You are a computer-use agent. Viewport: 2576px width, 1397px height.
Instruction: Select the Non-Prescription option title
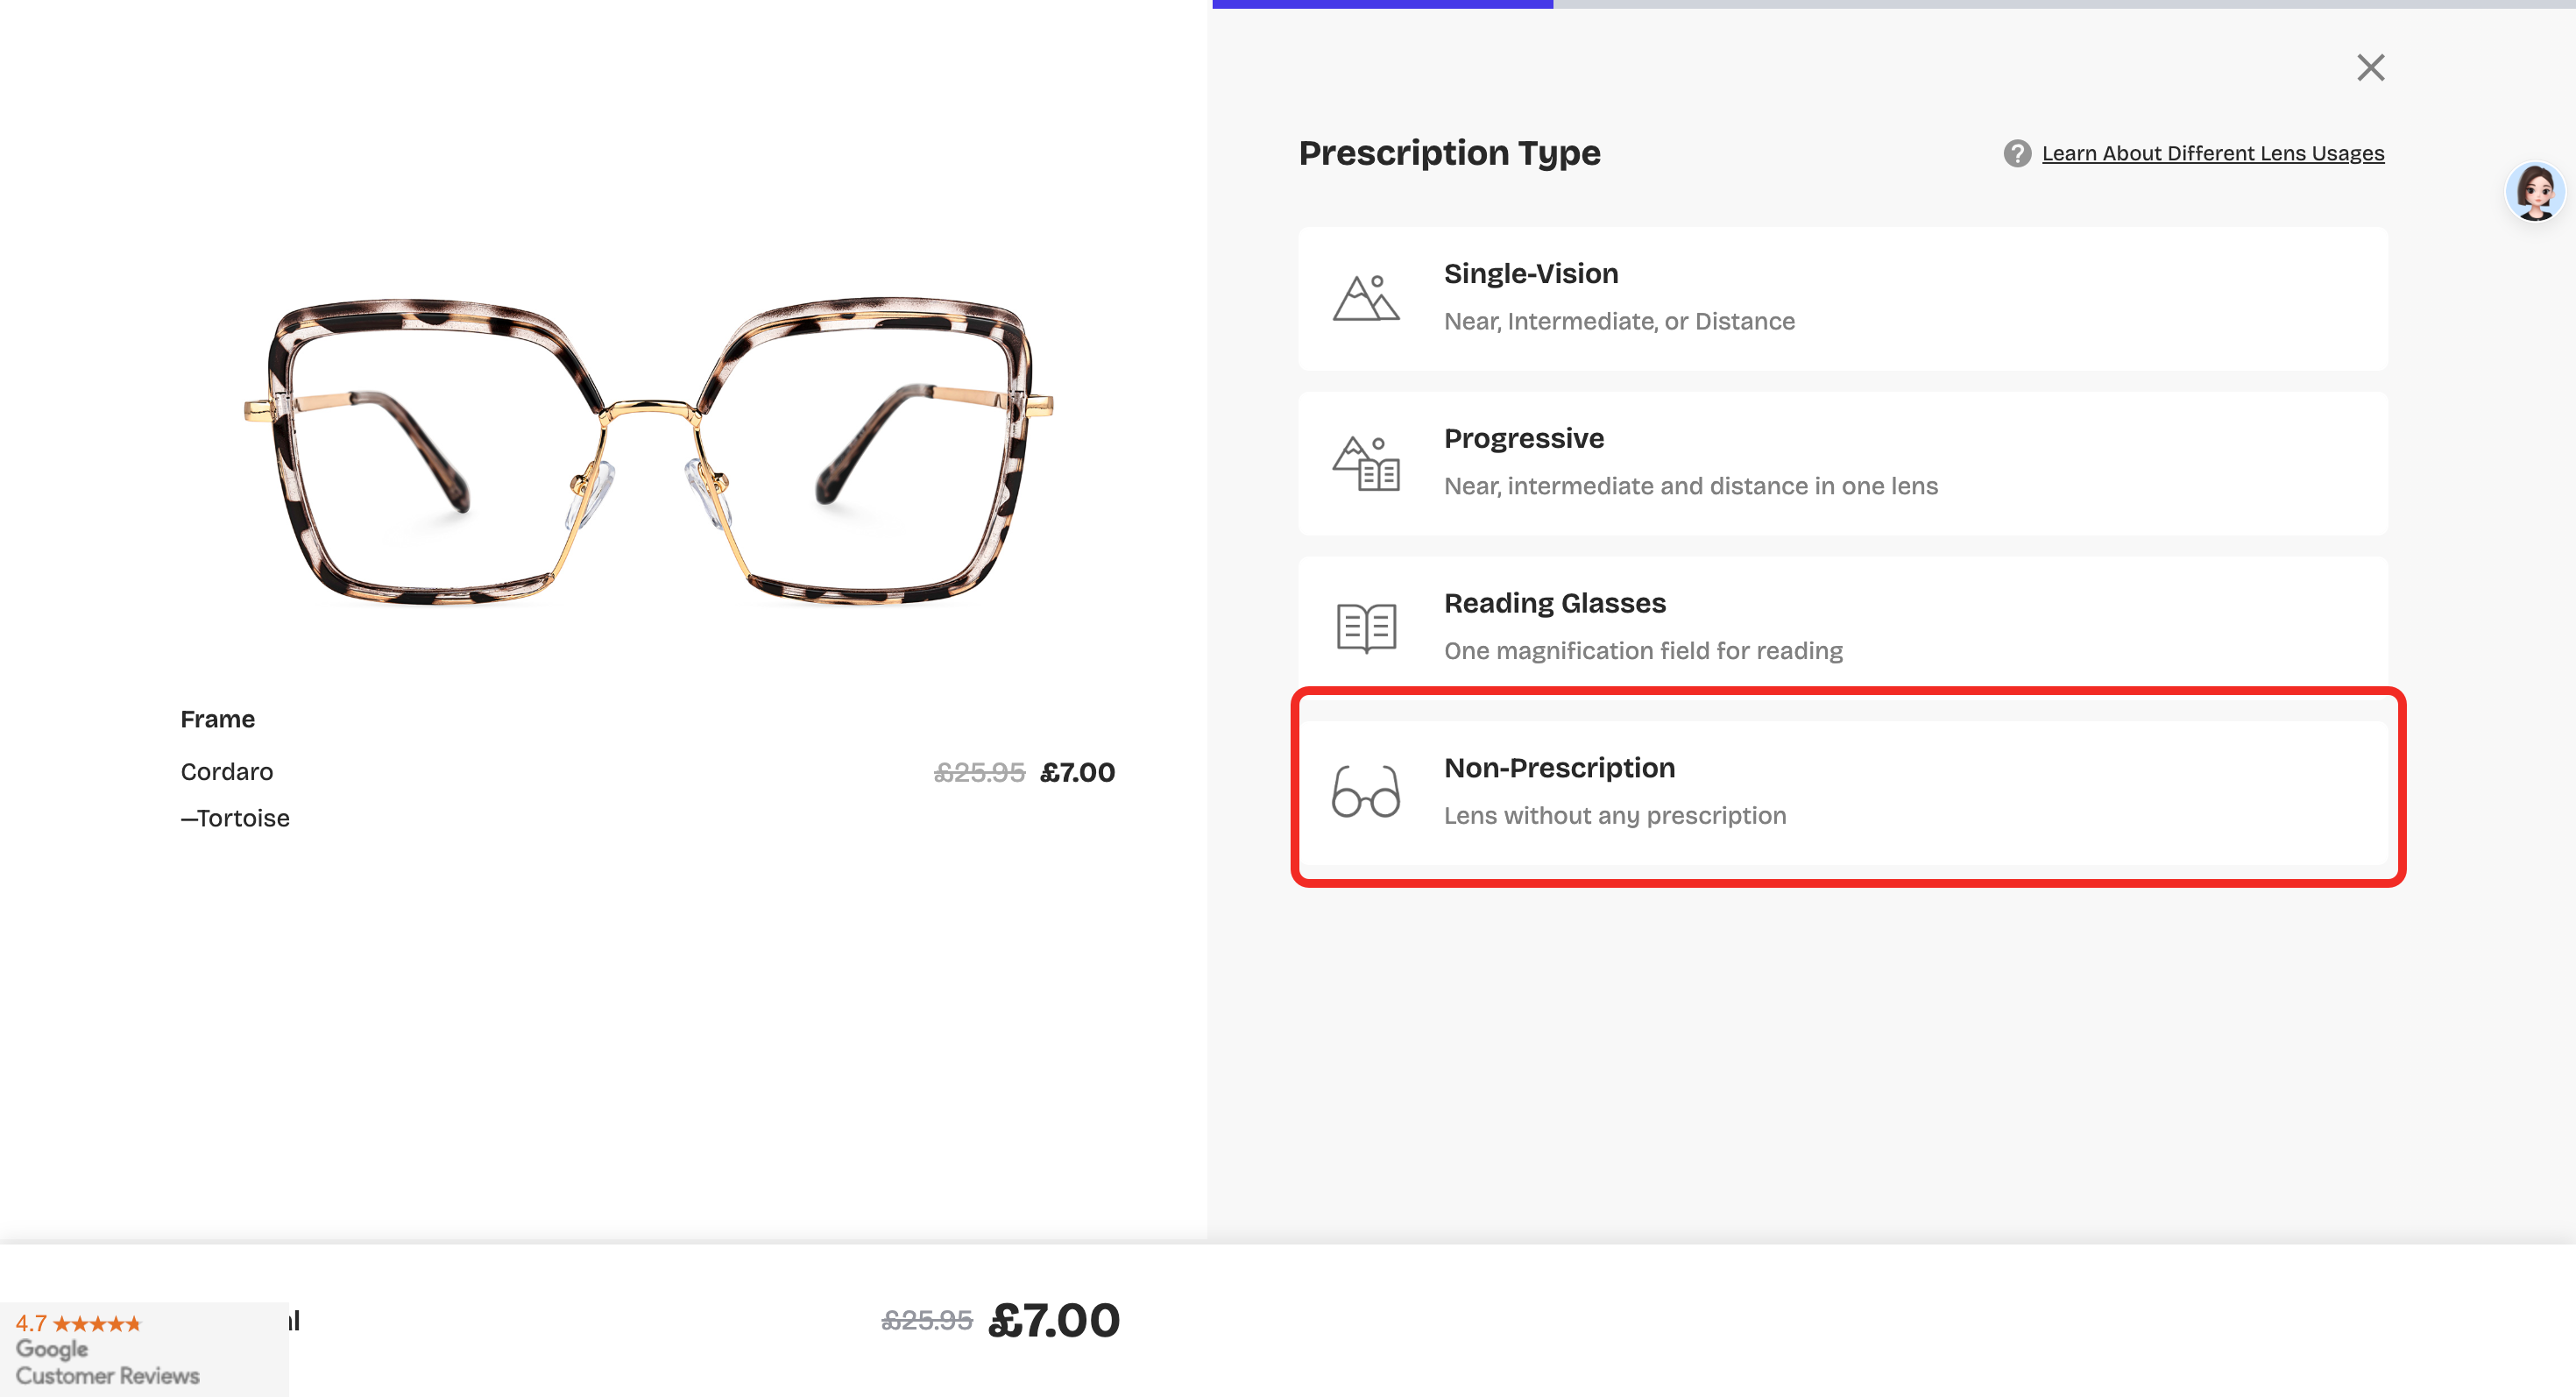pos(1558,768)
